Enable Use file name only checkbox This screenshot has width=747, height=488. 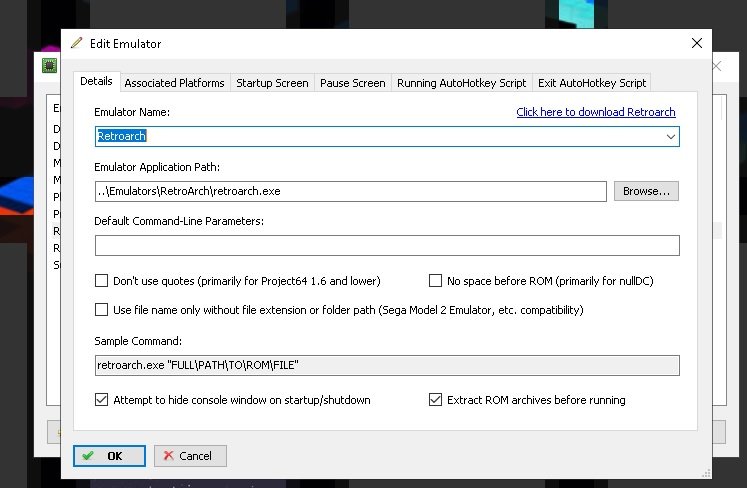coord(101,310)
